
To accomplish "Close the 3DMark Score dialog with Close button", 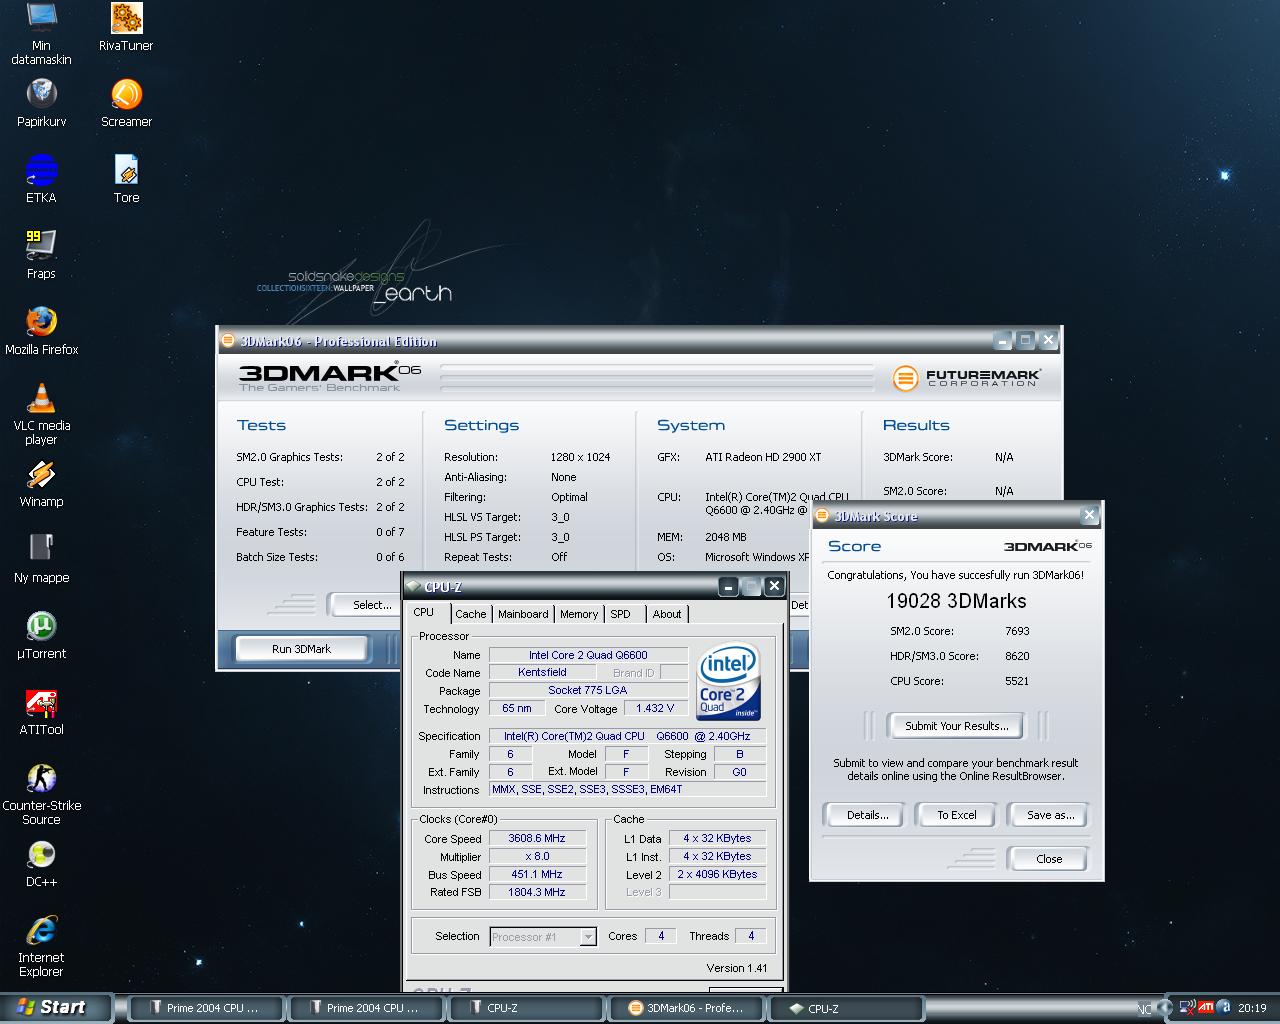I will (1049, 859).
